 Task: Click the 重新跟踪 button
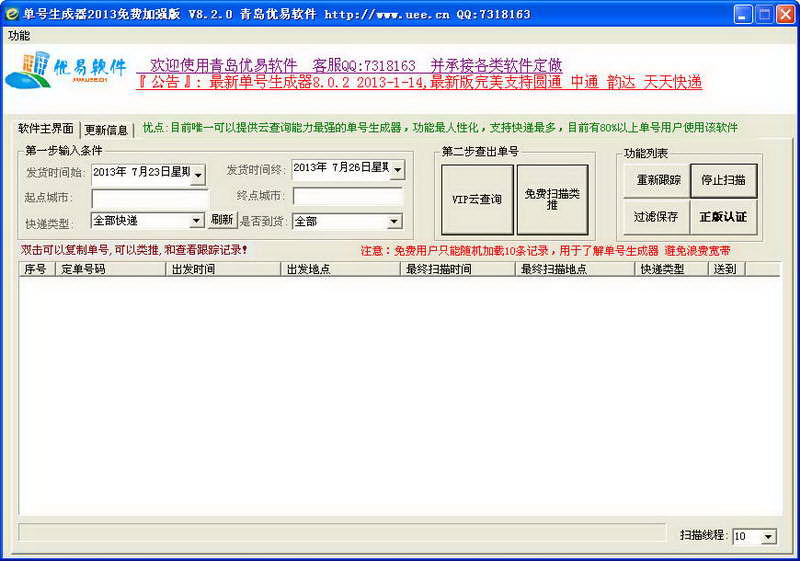point(658,181)
